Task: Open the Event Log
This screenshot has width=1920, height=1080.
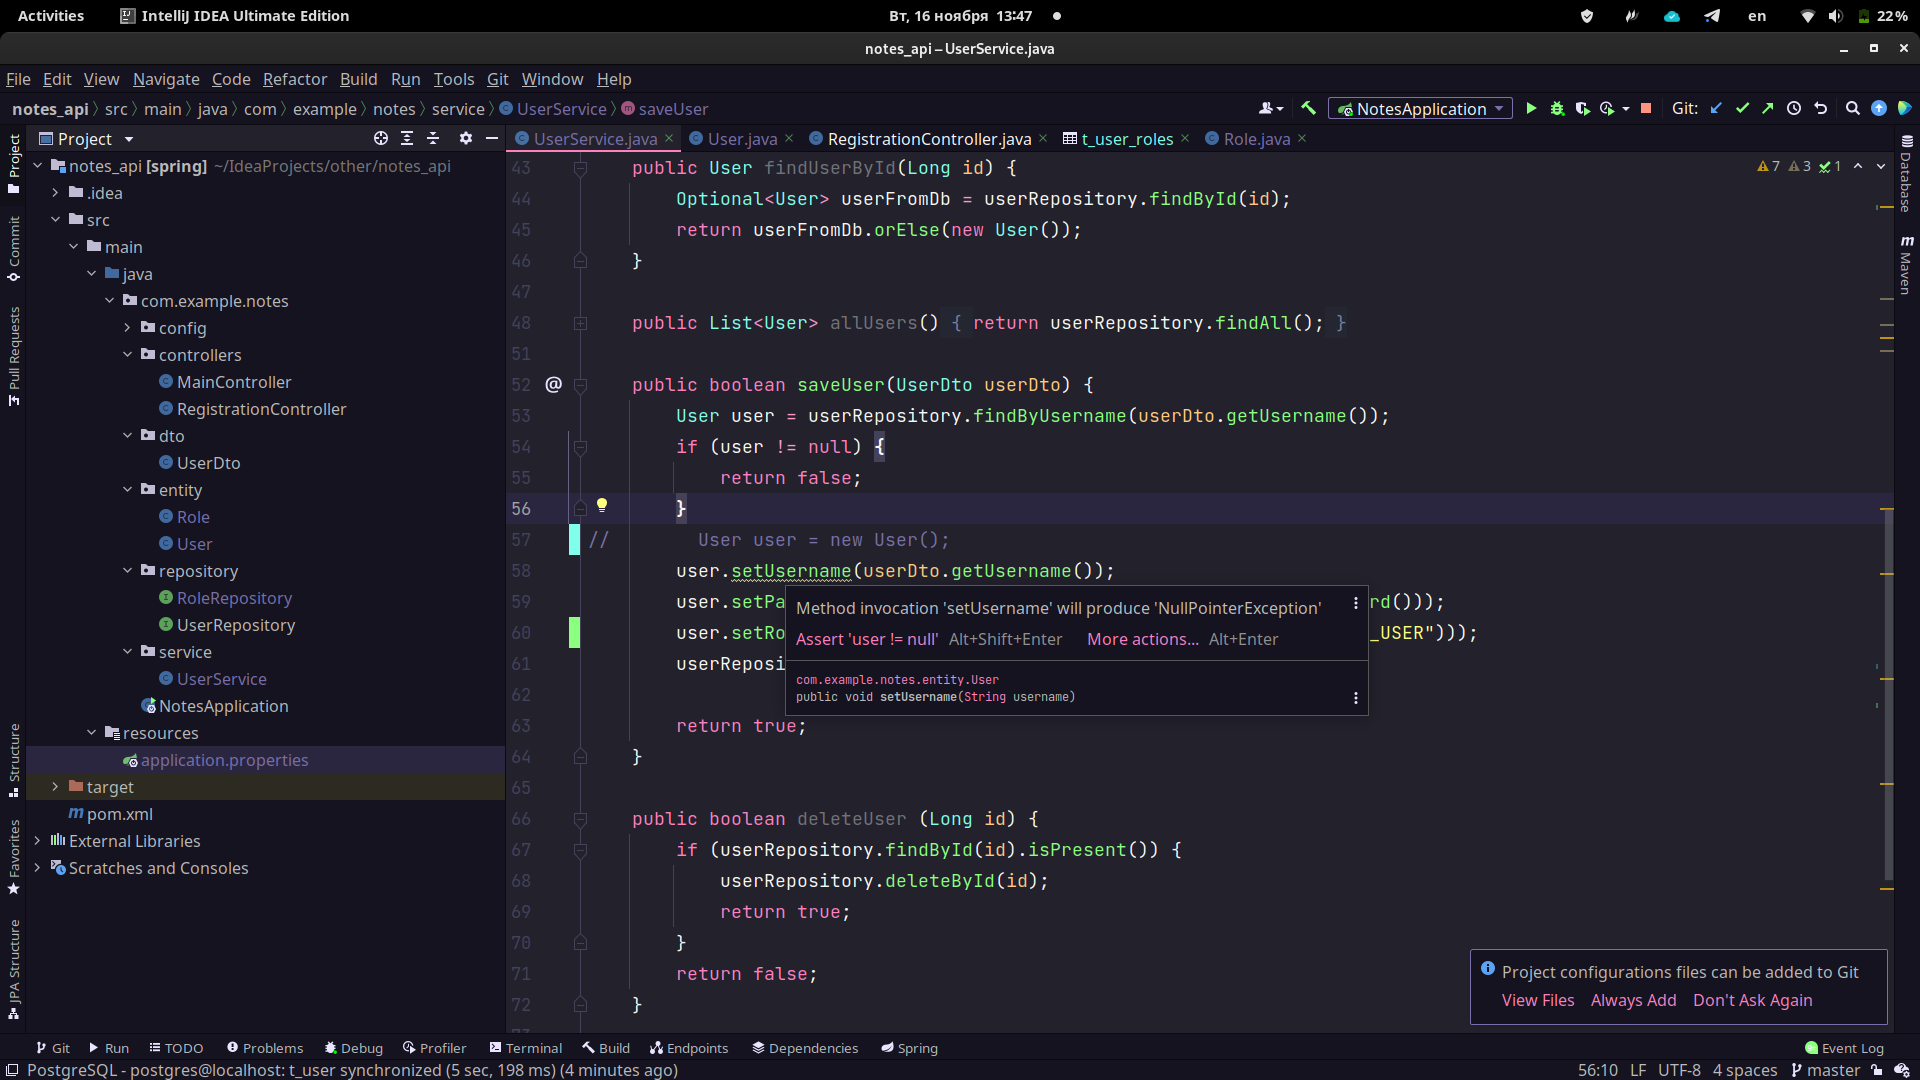Action: pyautogui.click(x=1845, y=1048)
